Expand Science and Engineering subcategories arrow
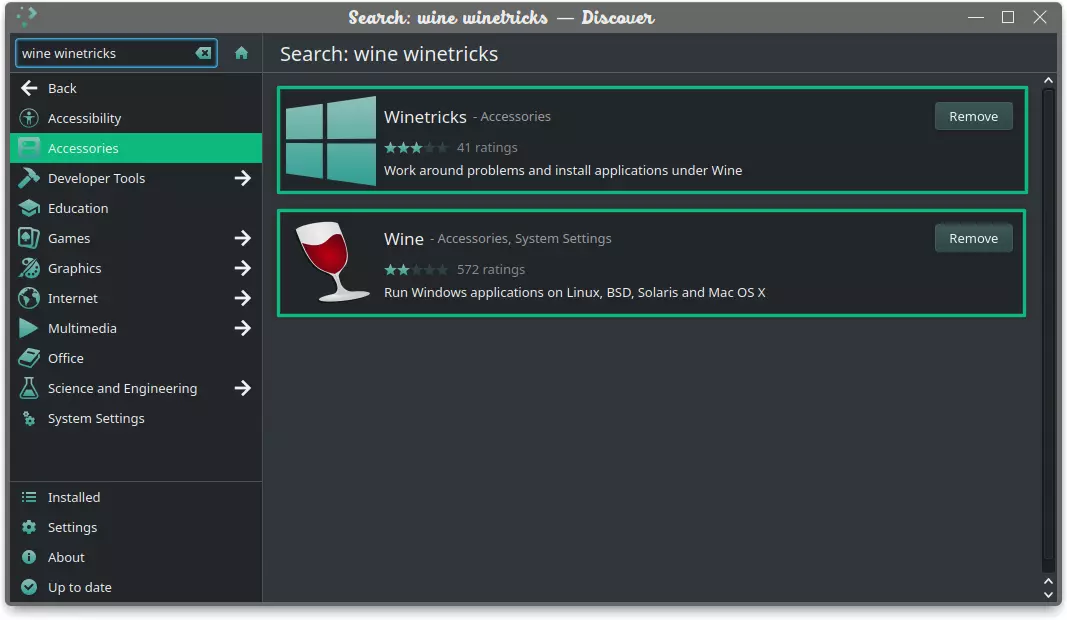The image size is (1067, 620). pyautogui.click(x=242, y=387)
